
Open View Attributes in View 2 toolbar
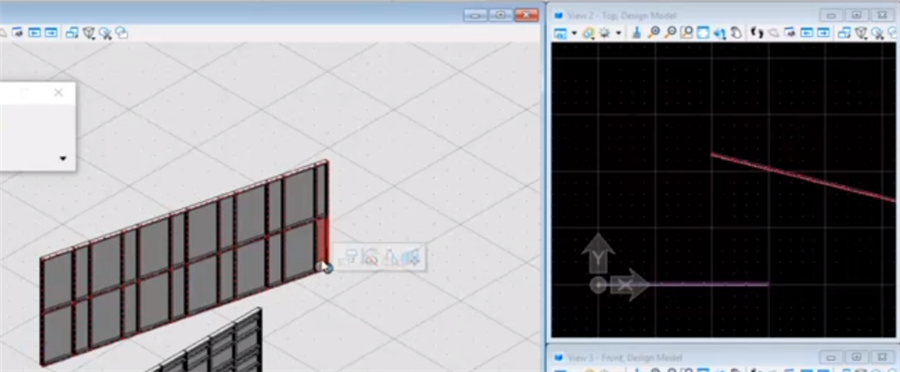coord(560,33)
